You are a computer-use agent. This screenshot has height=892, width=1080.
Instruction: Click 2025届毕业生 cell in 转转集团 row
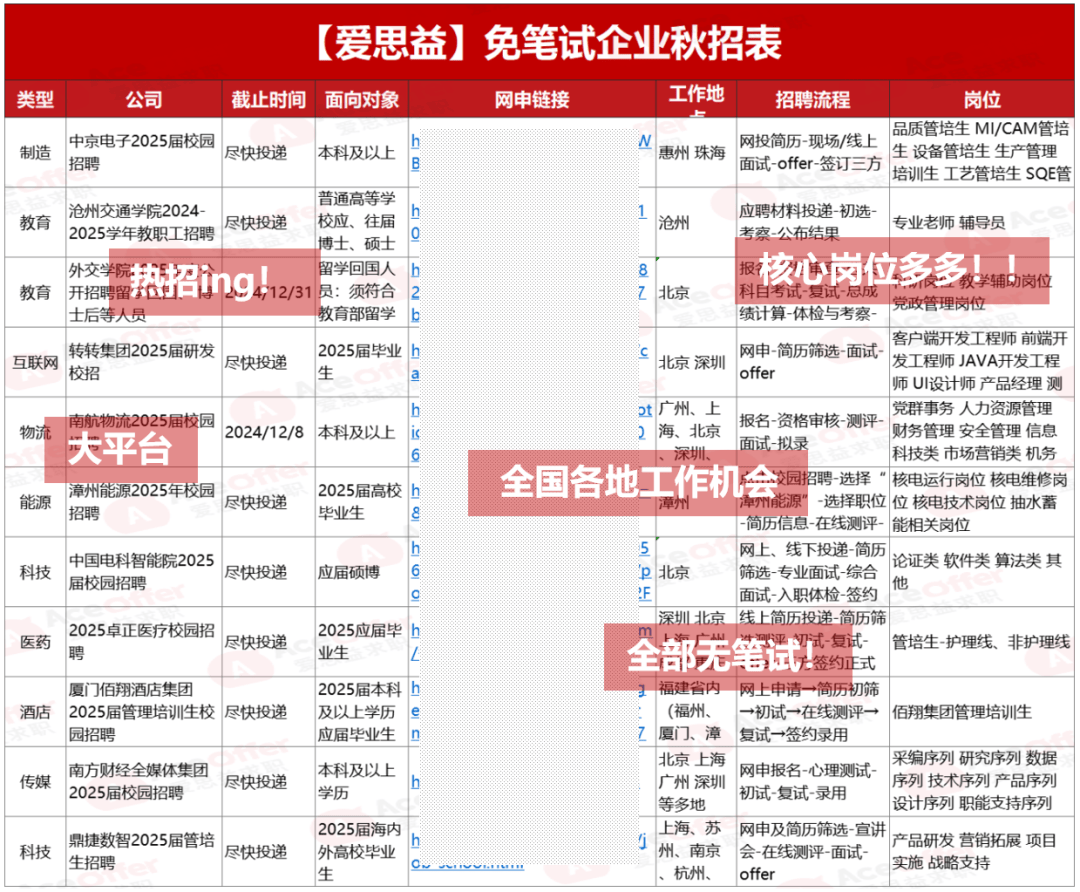[362, 362]
